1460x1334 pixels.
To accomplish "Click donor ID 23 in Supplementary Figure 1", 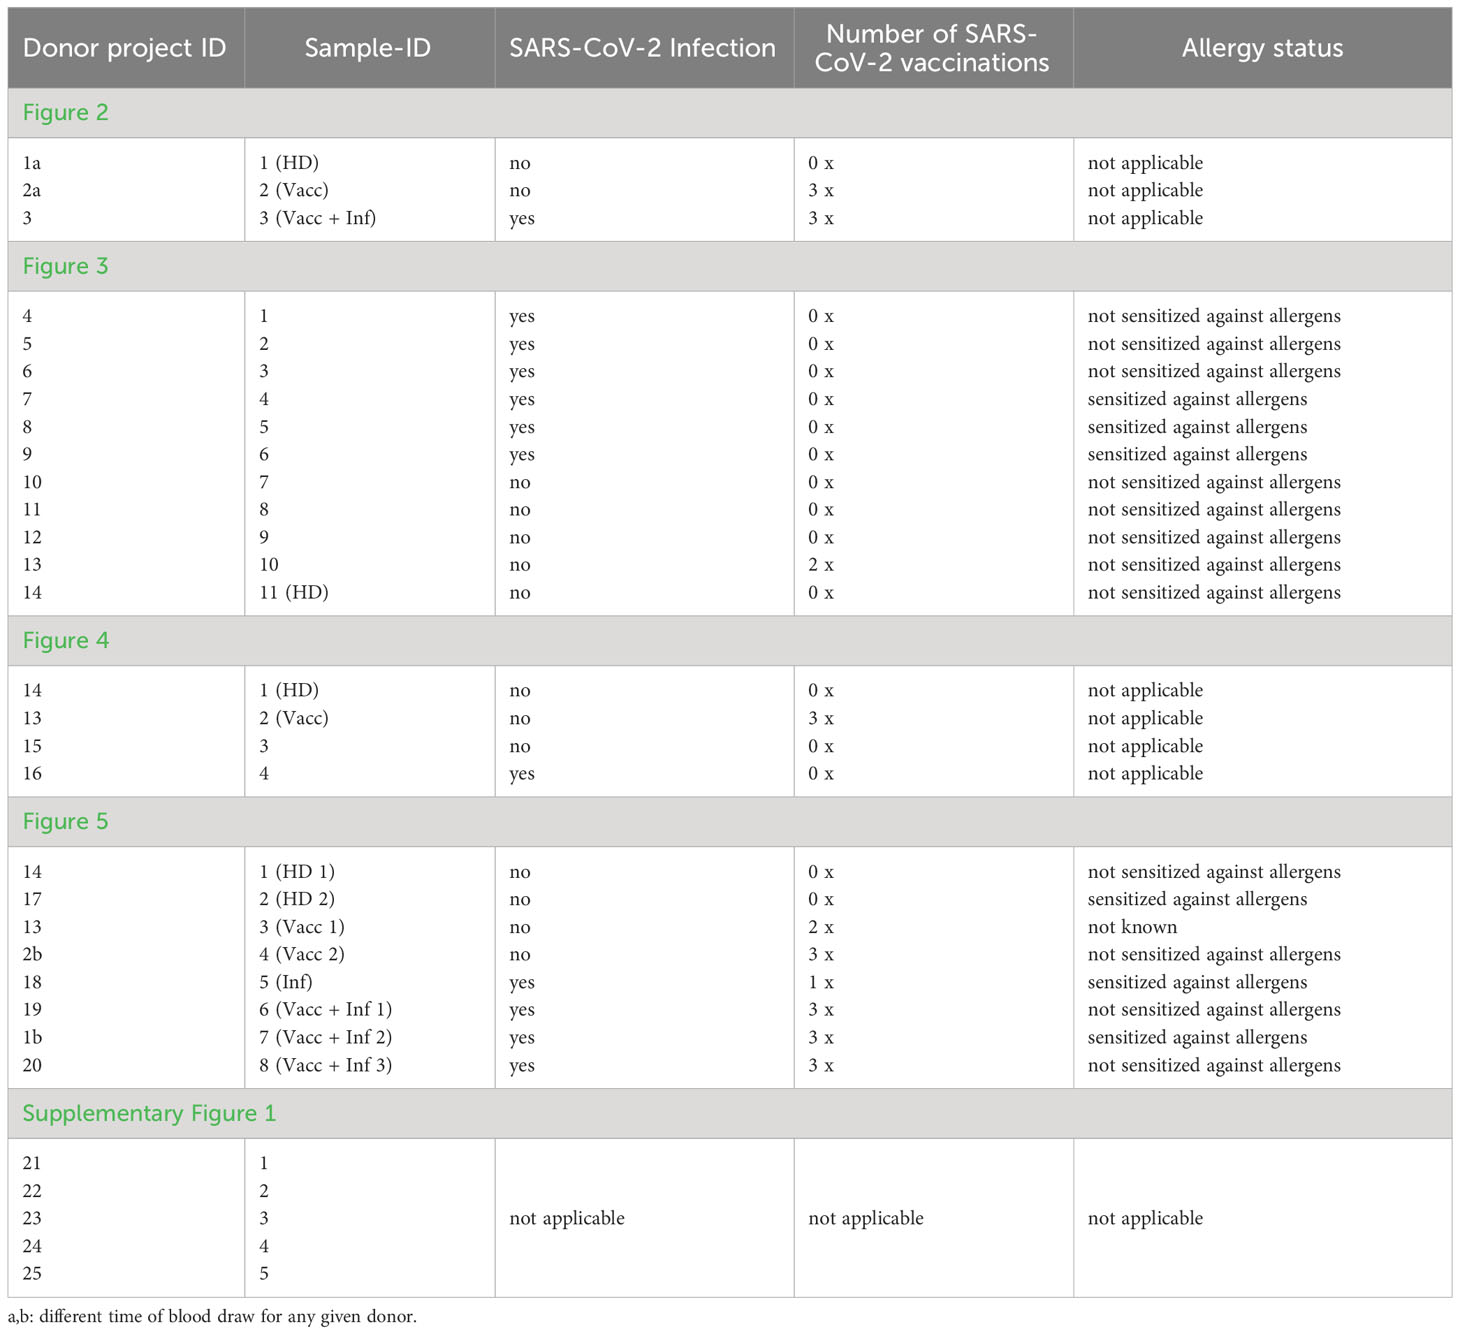I will pos(32,1218).
